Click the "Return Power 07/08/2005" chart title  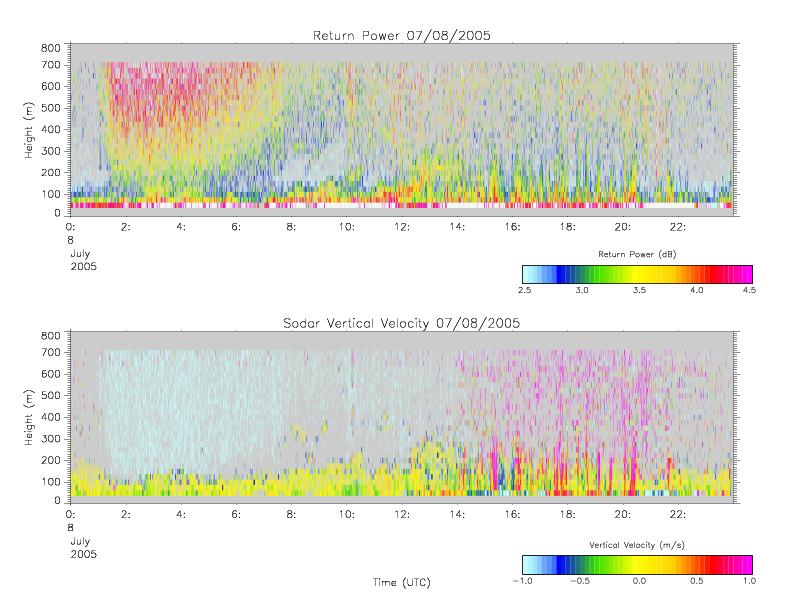click(402, 35)
